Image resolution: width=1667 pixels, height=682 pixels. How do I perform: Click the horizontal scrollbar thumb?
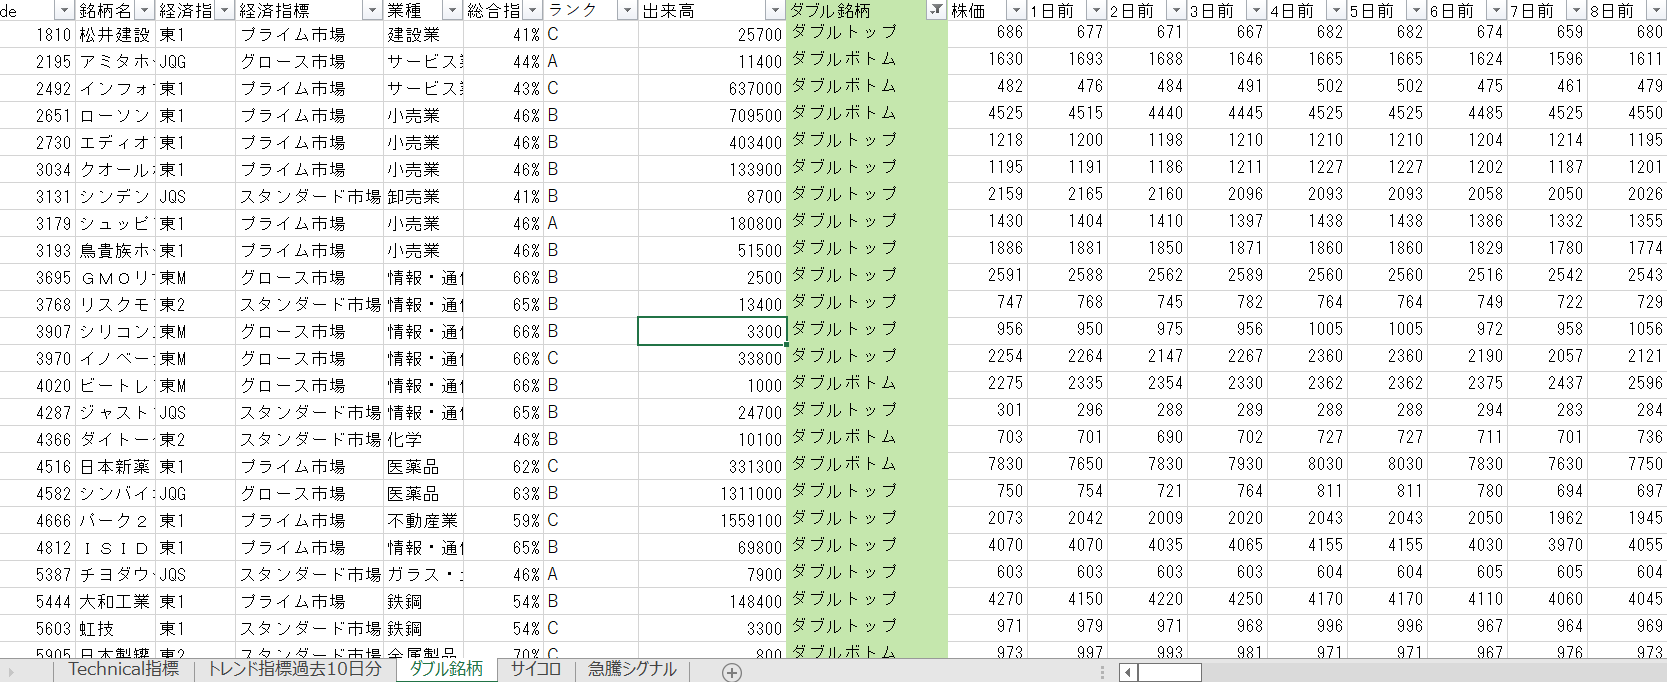pyautogui.click(x=1169, y=672)
